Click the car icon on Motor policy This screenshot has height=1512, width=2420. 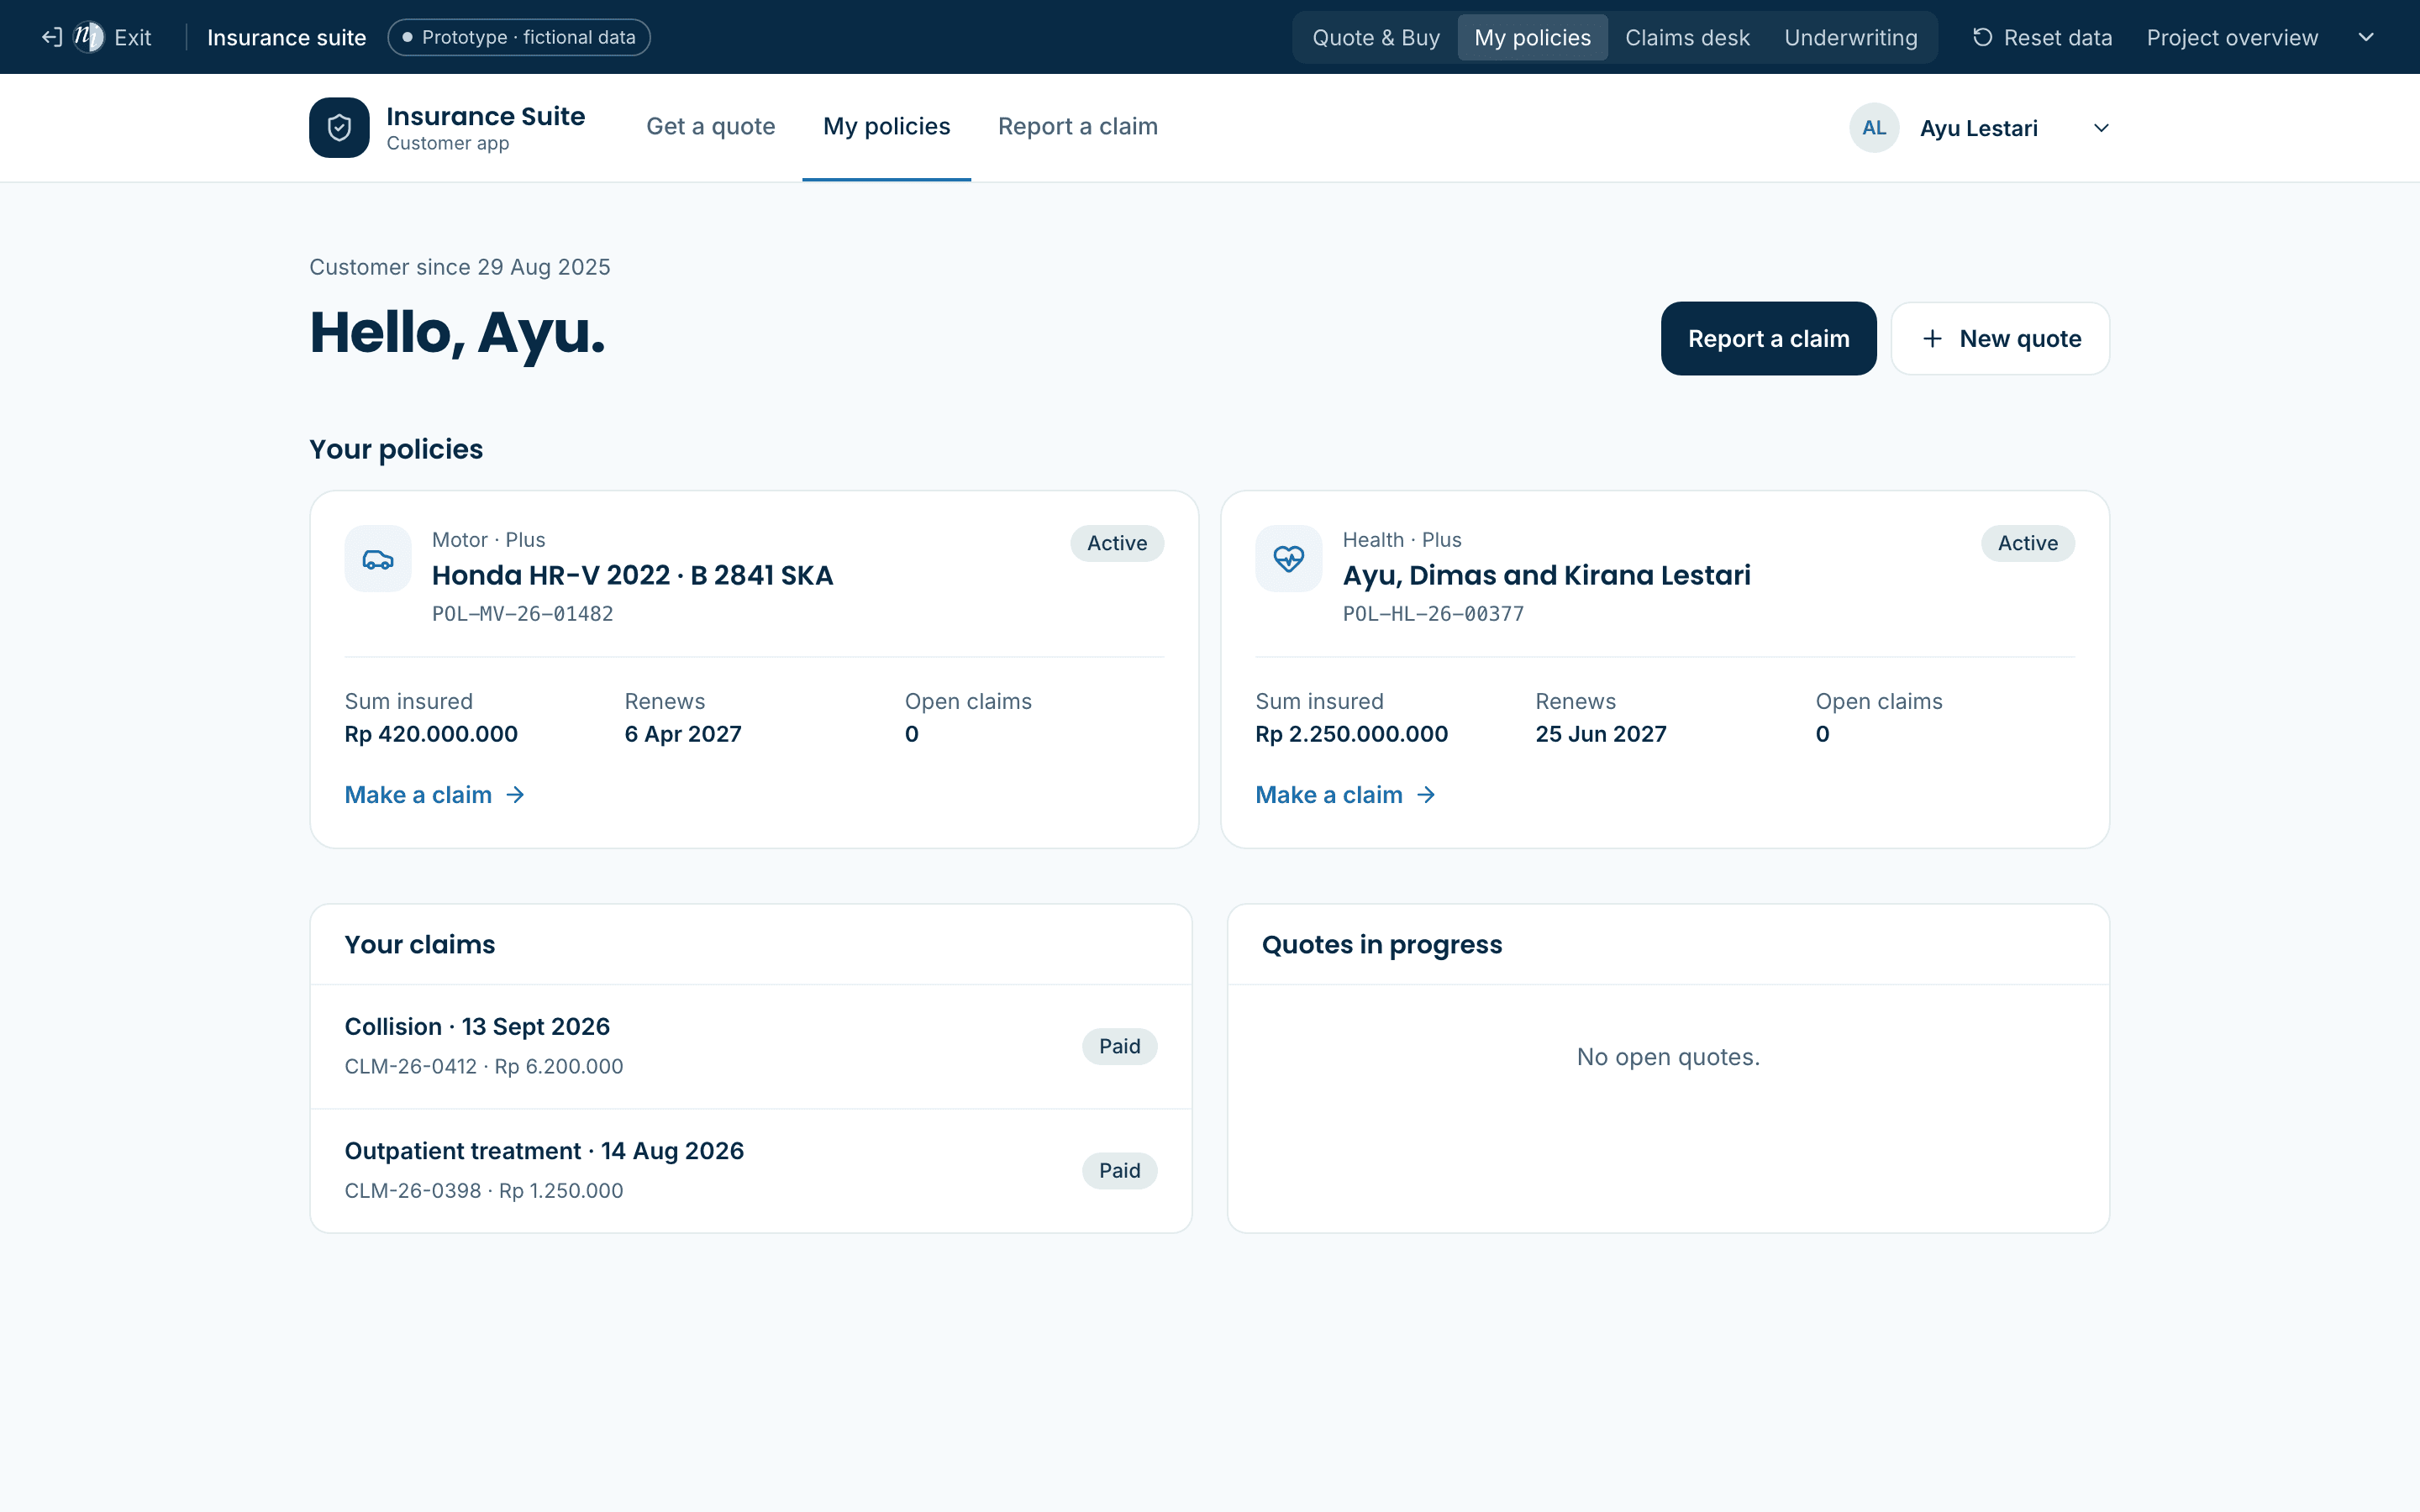[x=378, y=559]
